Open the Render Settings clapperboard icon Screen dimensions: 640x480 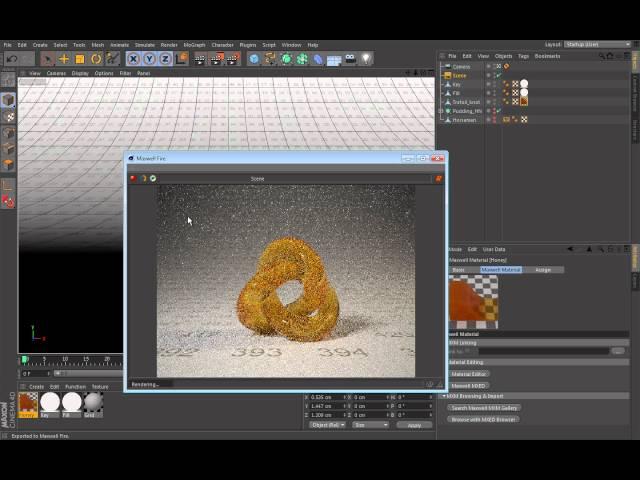(233, 60)
